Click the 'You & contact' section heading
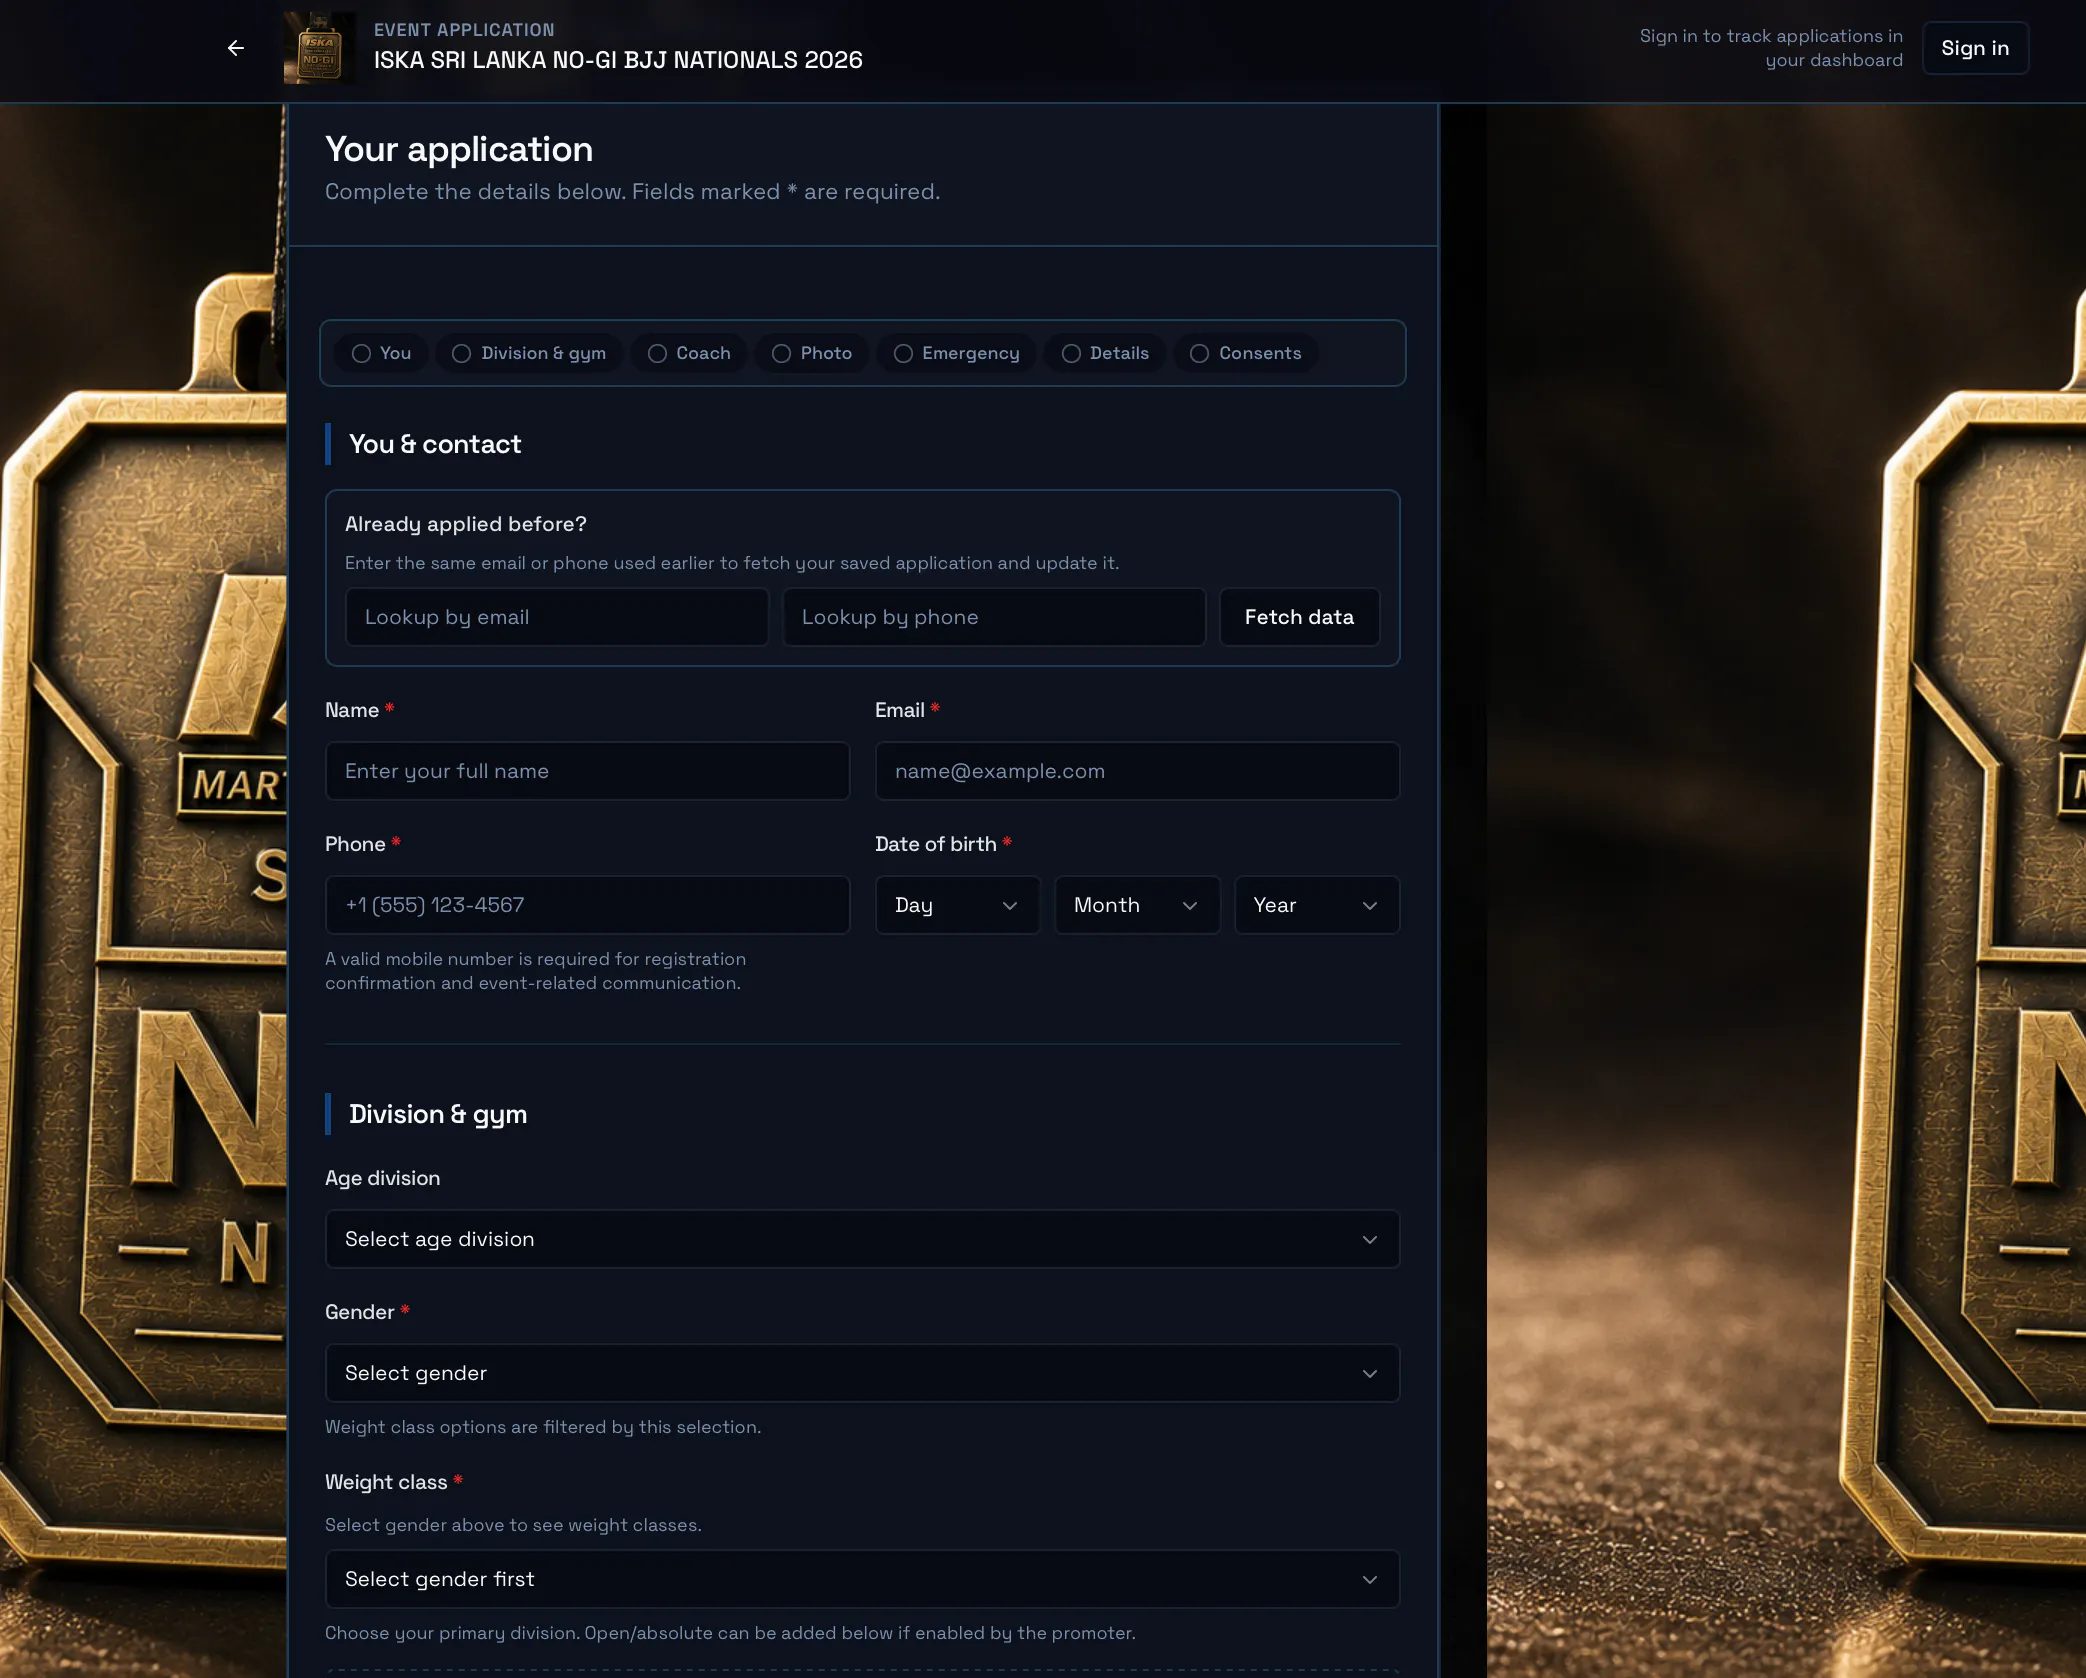This screenshot has height=1678, width=2086. [435, 444]
